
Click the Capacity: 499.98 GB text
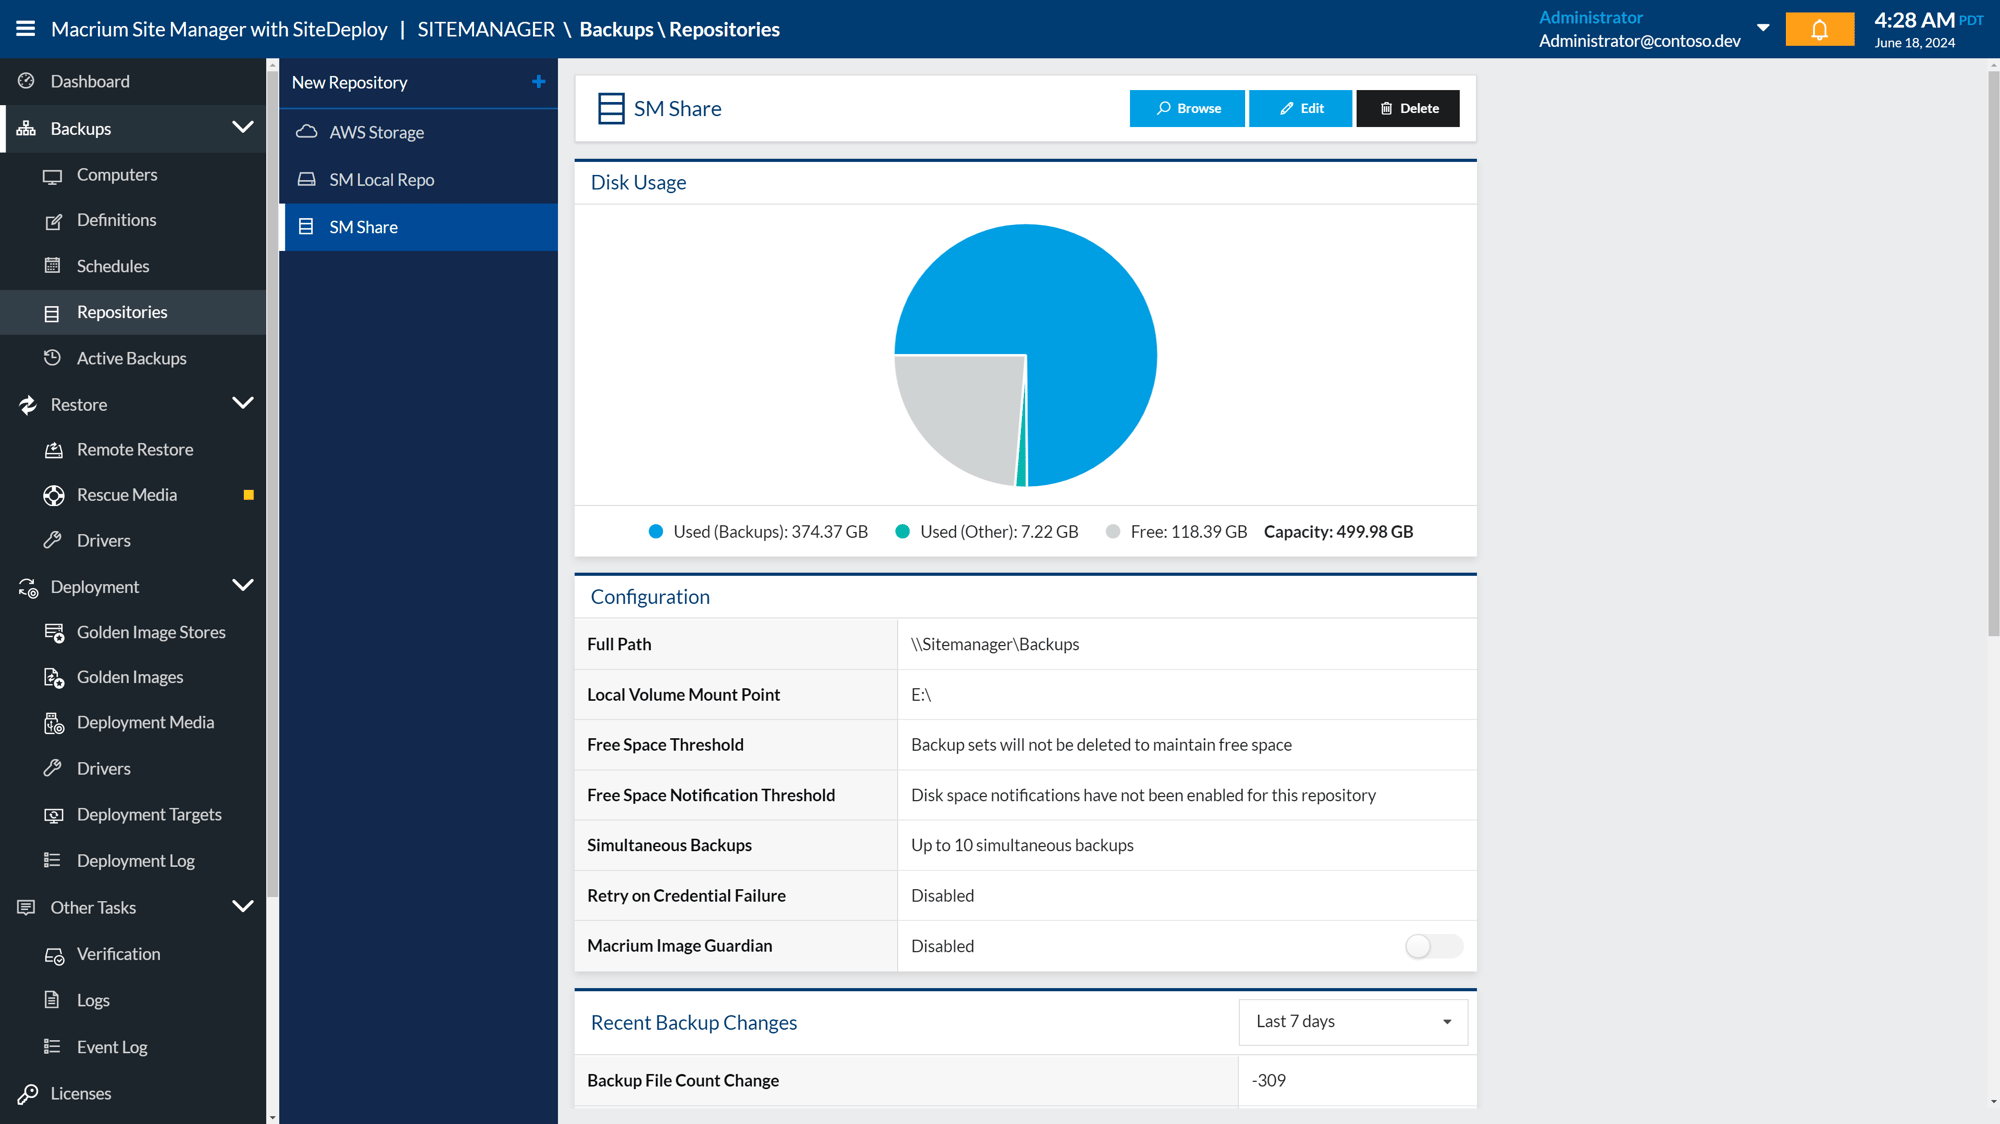tap(1338, 532)
